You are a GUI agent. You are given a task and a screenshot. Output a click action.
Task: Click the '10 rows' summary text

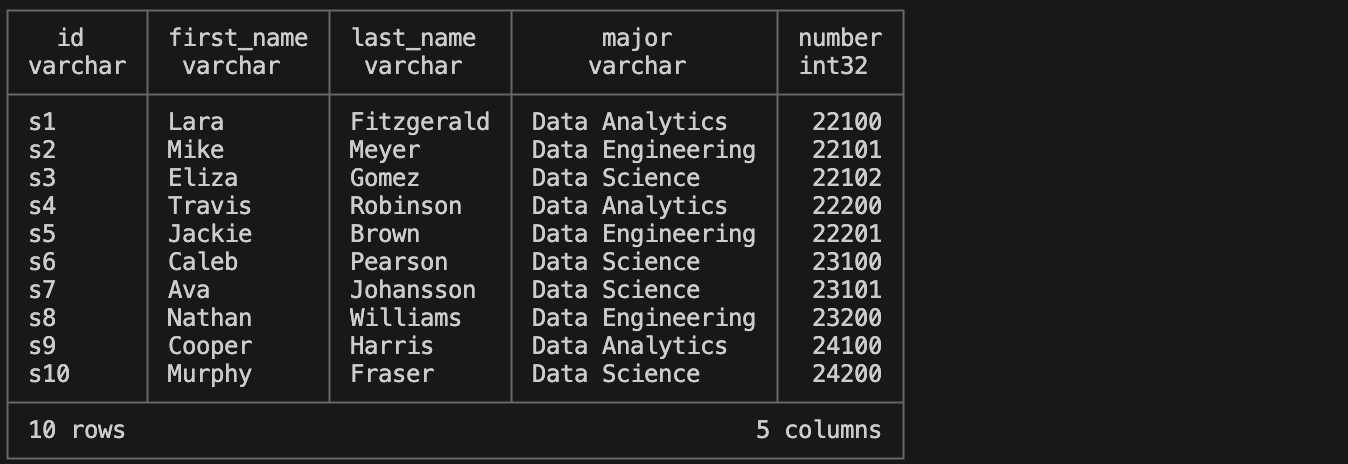pyautogui.click(x=77, y=430)
